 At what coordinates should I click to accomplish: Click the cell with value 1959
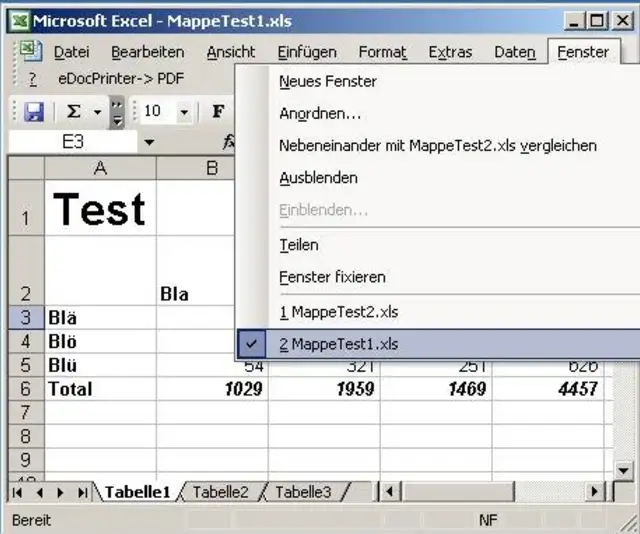324,389
